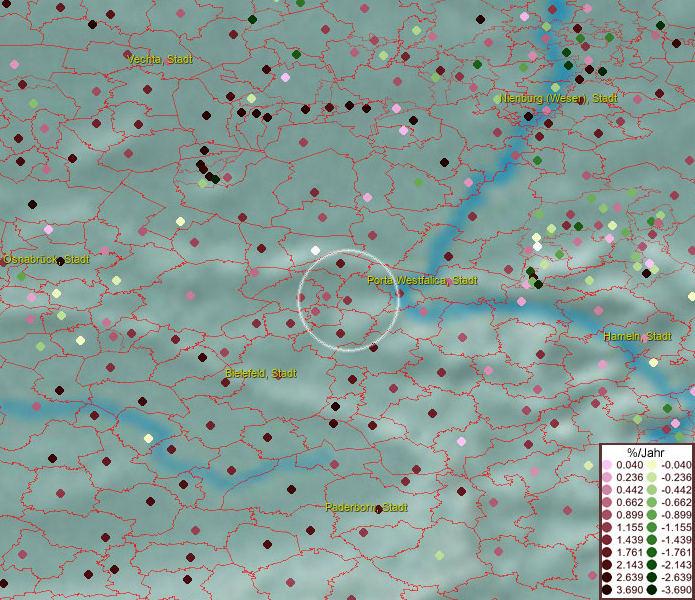This screenshot has width=695, height=600.
Task: Select the 0.236 legend swatch
Action: pyautogui.click(x=607, y=477)
